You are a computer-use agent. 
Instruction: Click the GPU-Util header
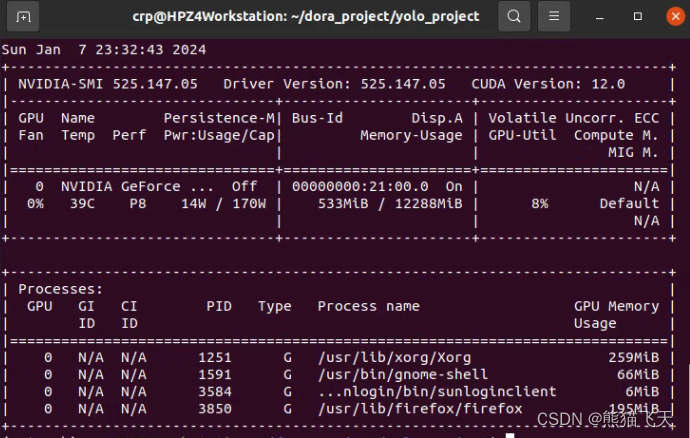pyautogui.click(x=522, y=135)
